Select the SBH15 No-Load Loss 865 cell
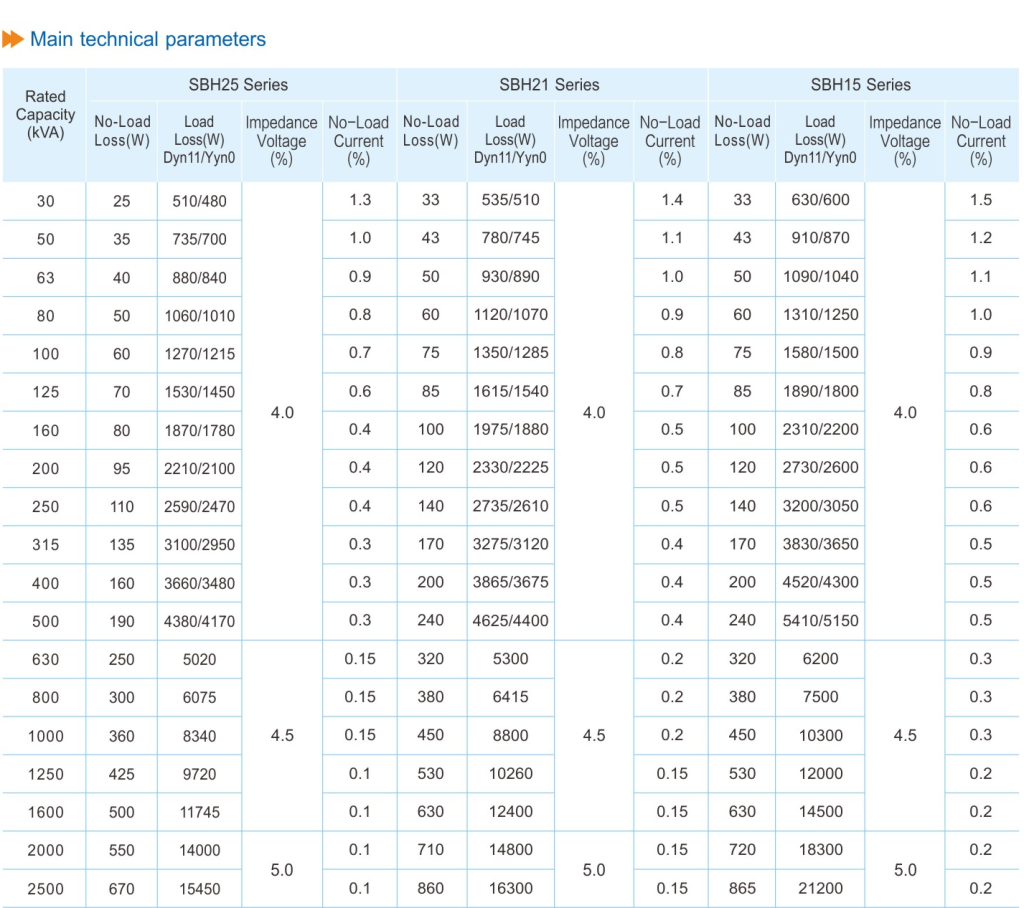Viewport: 1024px width, 908px height. coord(742,888)
